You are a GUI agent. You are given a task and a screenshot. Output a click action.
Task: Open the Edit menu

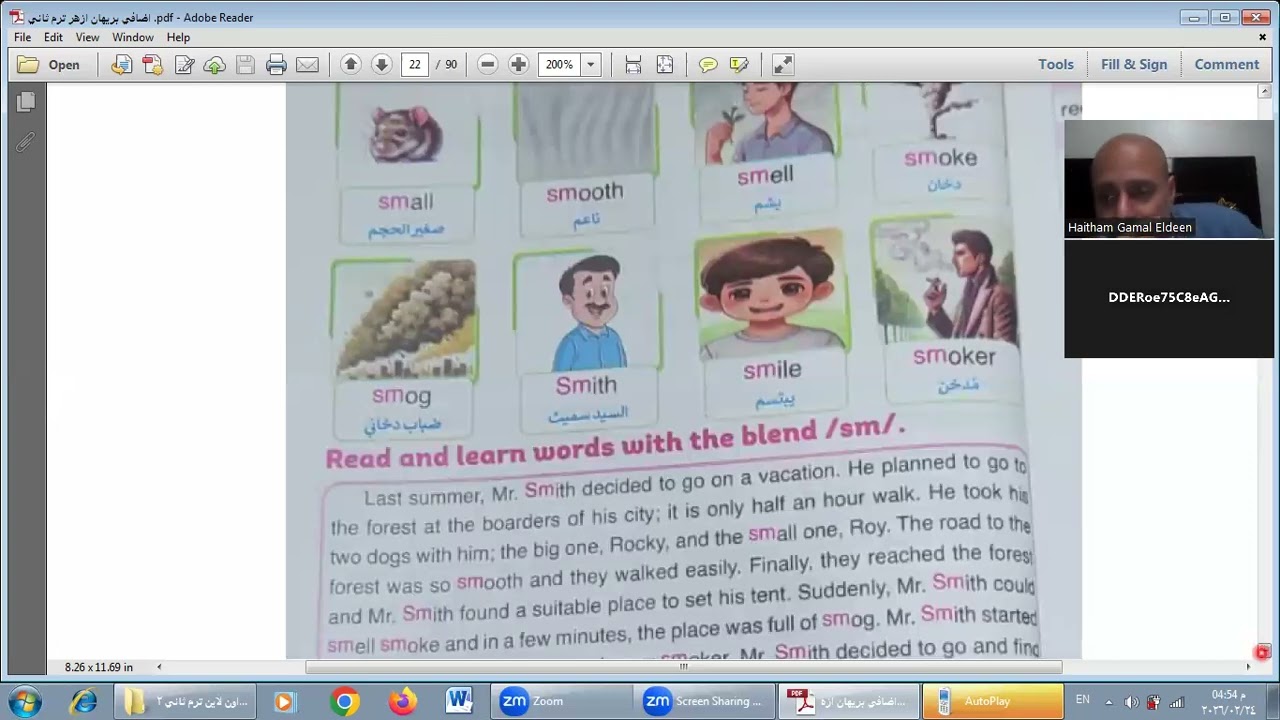tap(53, 37)
